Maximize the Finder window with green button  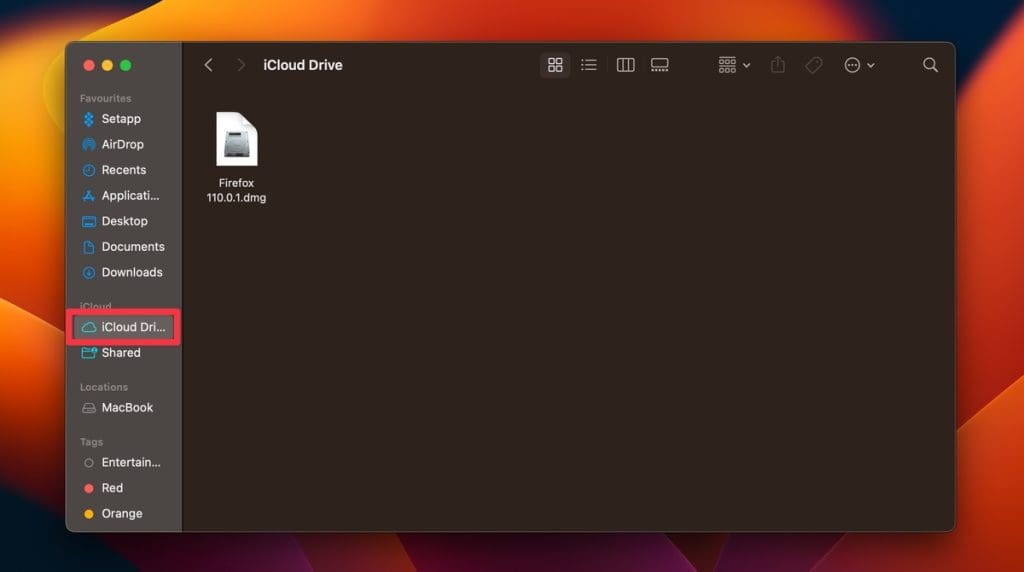point(125,65)
